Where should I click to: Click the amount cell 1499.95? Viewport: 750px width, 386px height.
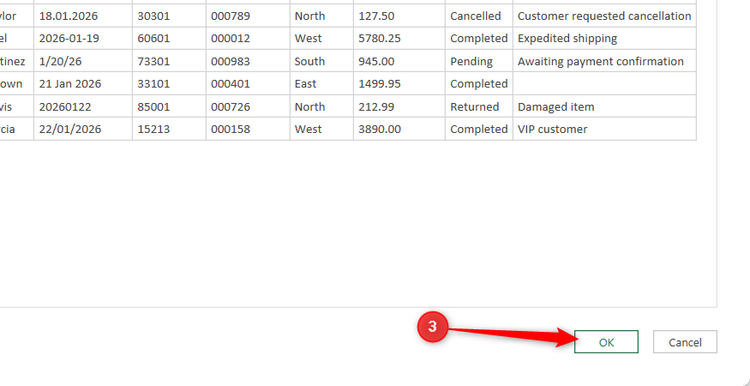399,84
